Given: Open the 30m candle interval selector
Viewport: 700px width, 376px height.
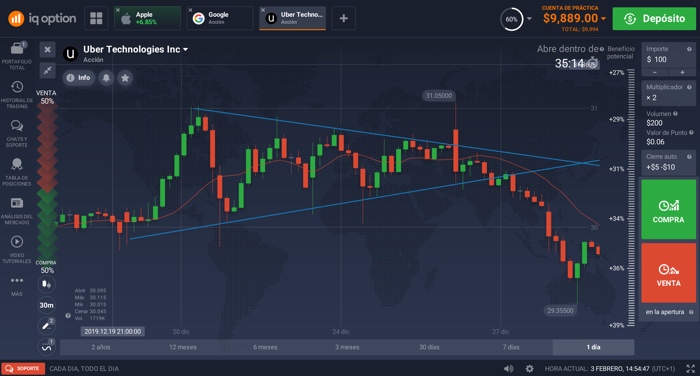Looking at the screenshot, I should [46, 305].
